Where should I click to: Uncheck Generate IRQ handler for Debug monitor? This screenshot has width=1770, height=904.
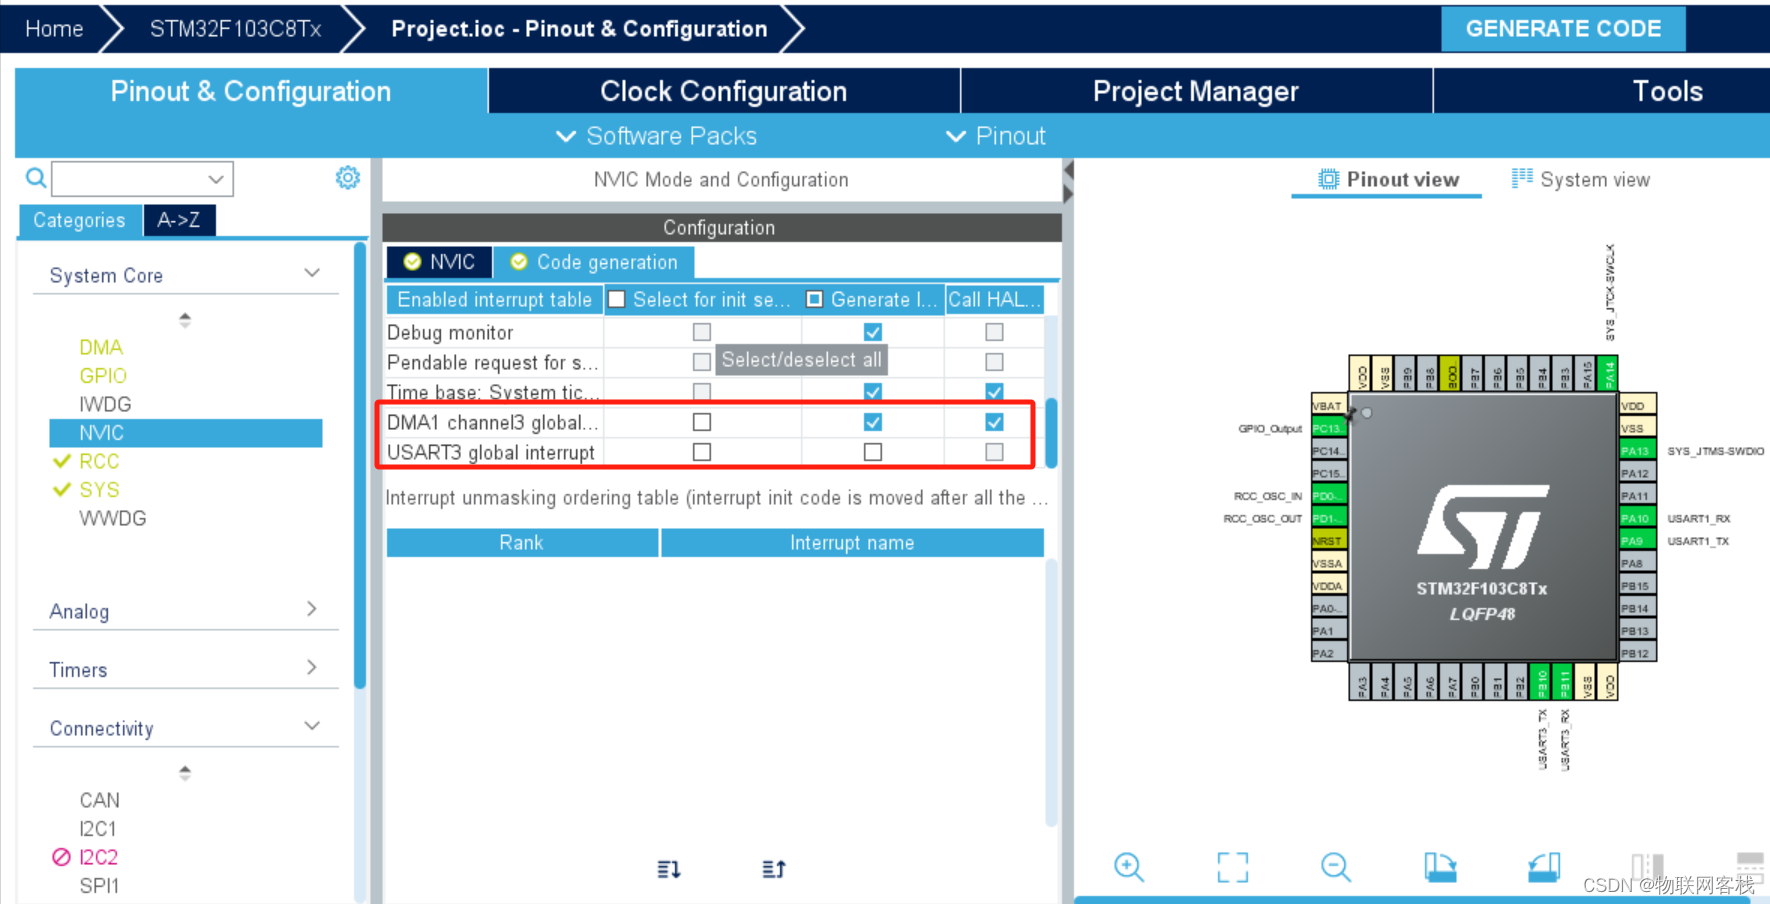pyautogui.click(x=873, y=332)
